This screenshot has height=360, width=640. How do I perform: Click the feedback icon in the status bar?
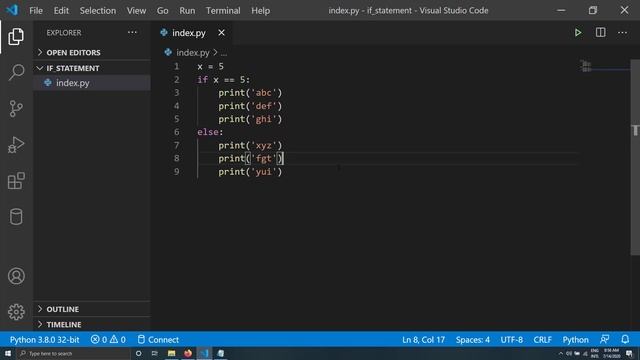[605, 340]
